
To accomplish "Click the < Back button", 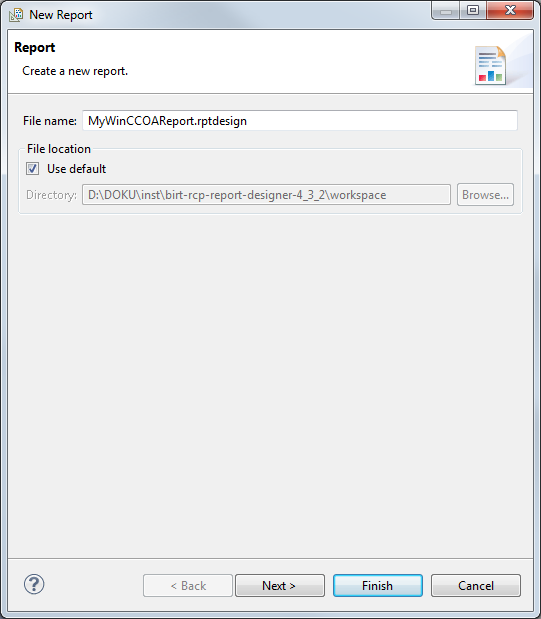I will pos(188,585).
